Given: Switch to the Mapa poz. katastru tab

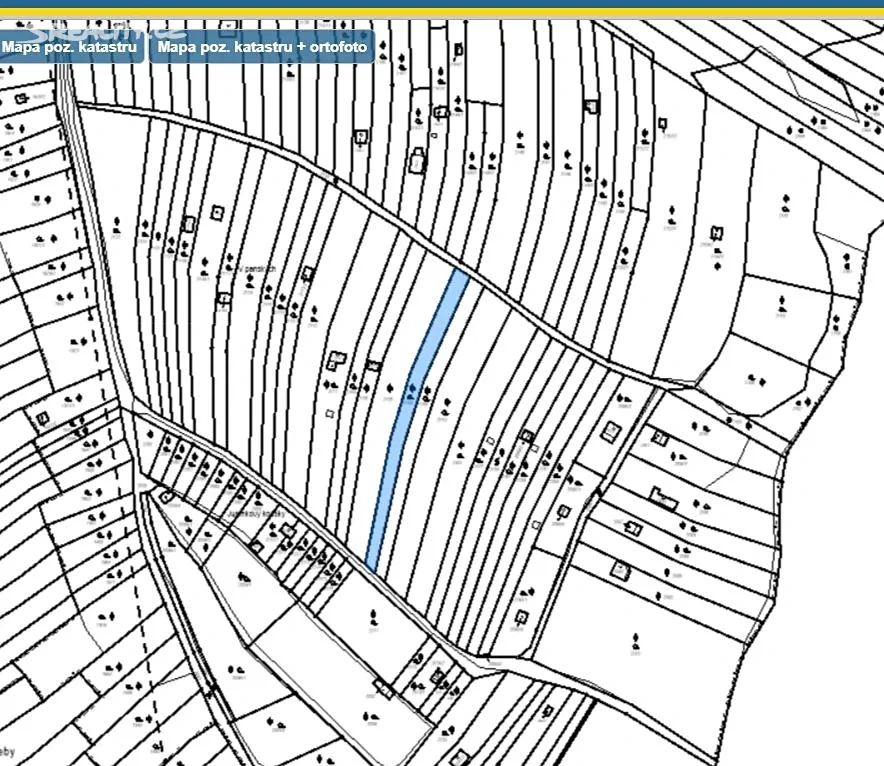Looking at the screenshot, I should click(x=69, y=47).
